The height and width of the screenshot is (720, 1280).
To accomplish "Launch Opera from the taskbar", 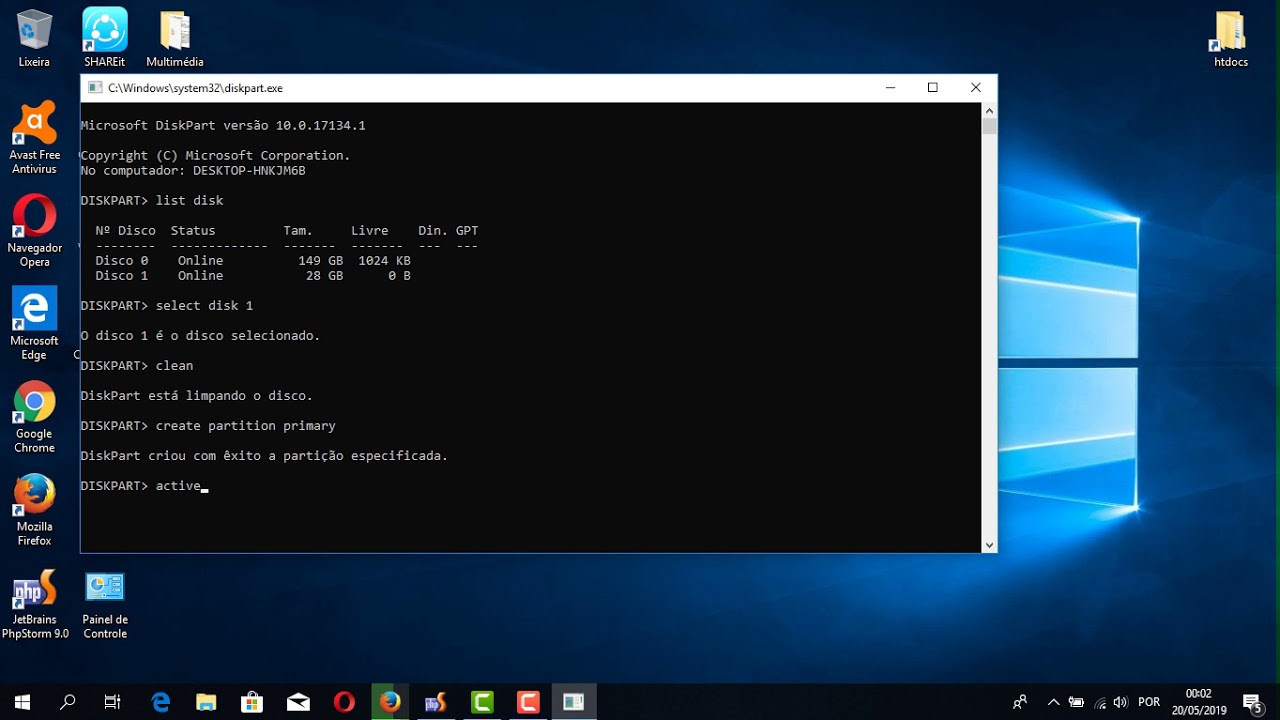I will (x=344, y=702).
